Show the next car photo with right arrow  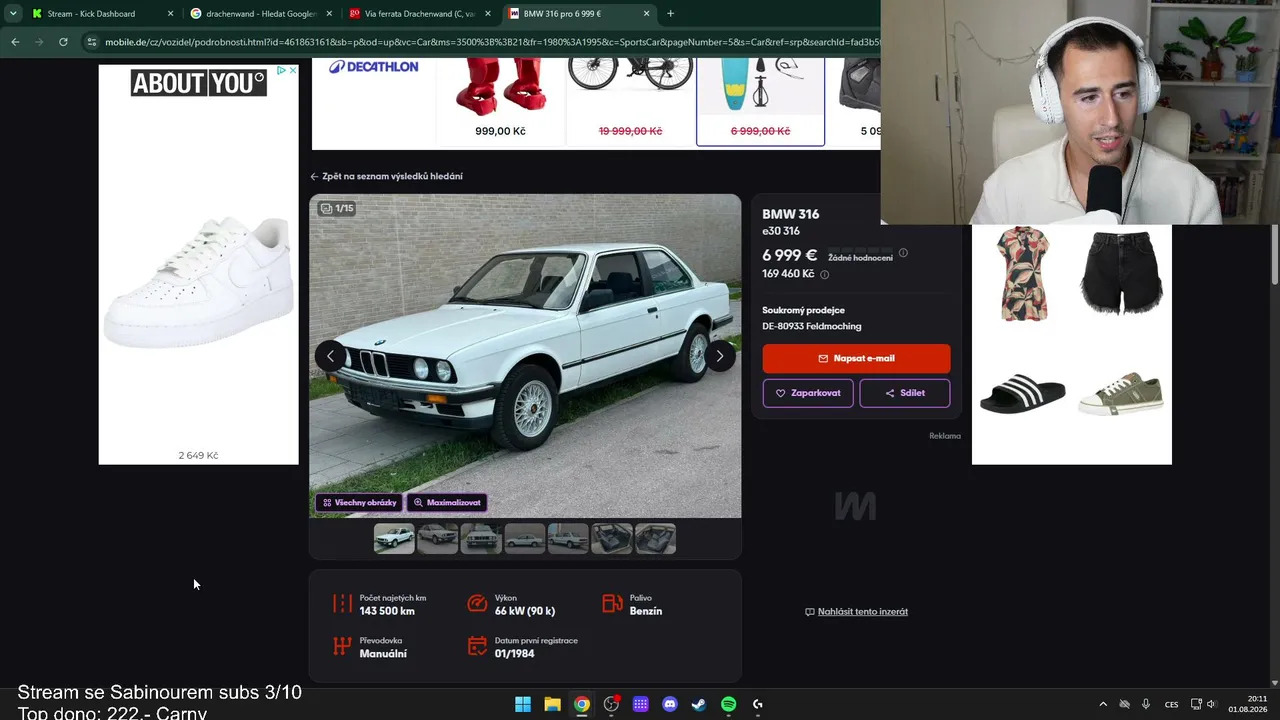719,356
